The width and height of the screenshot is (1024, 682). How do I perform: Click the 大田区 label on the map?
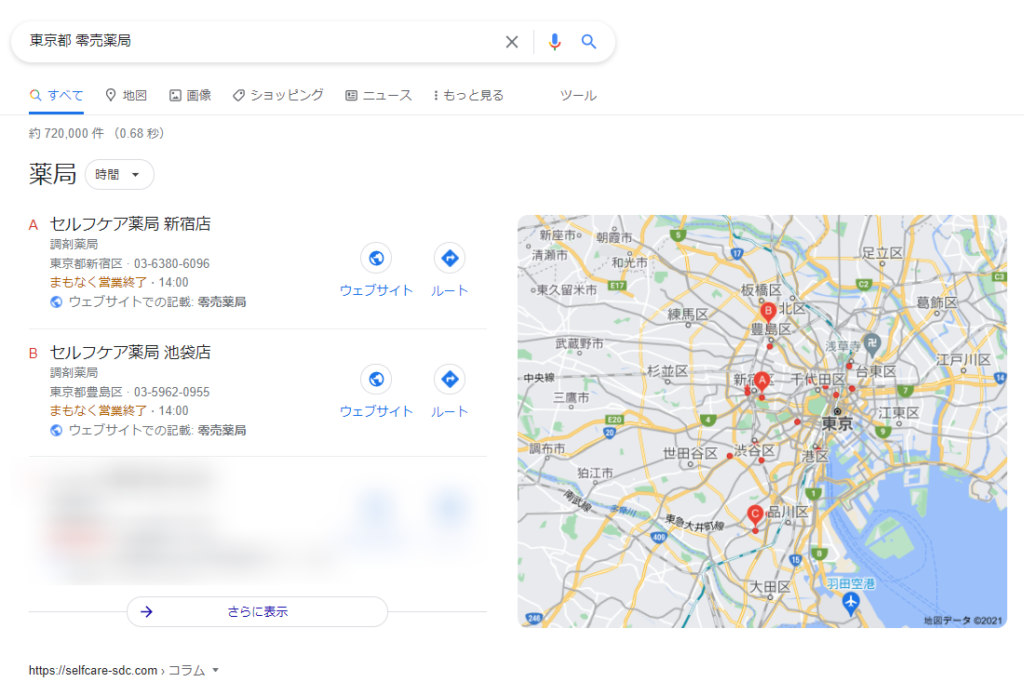770,587
